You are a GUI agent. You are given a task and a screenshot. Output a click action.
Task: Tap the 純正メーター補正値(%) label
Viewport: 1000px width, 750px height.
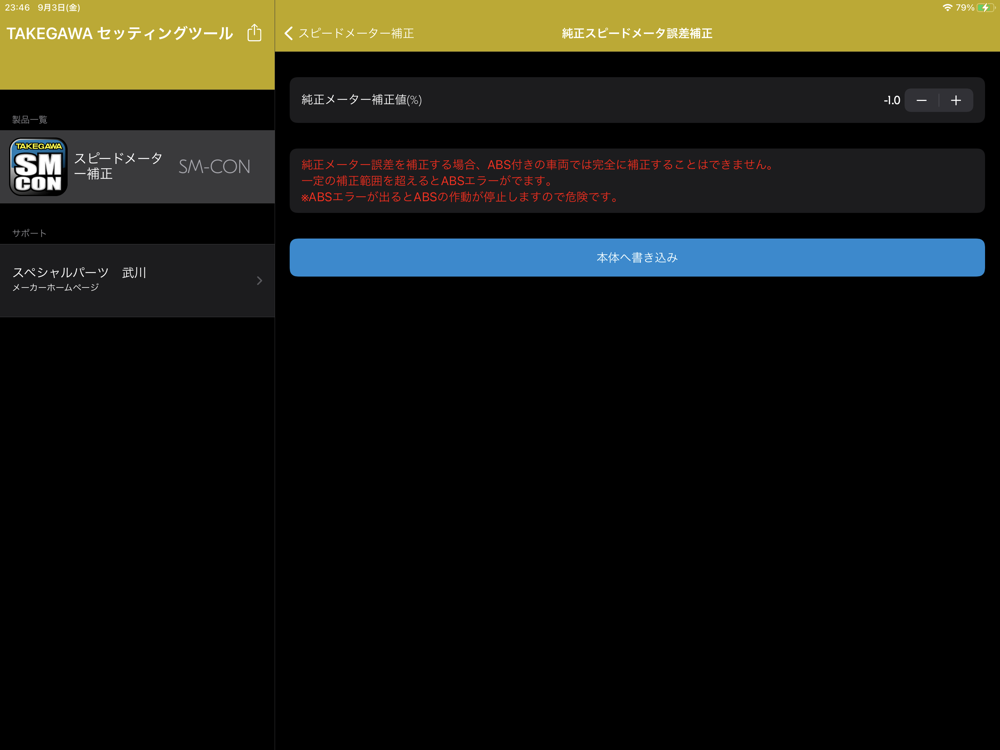[x=362, y=100]
